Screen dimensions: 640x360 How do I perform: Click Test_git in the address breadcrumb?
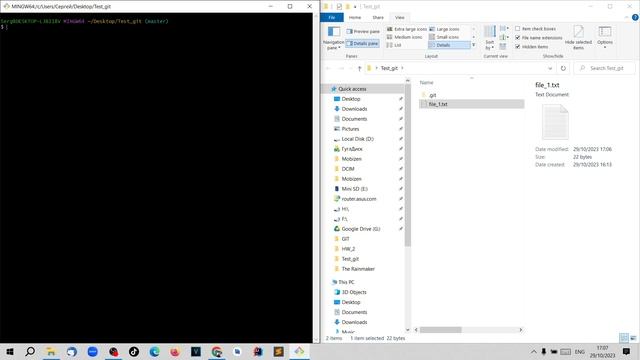389,68
